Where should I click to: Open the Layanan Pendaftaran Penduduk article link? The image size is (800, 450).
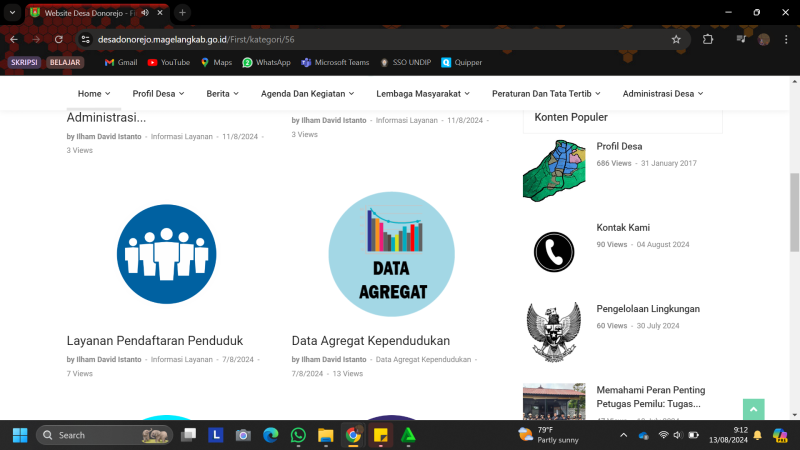coord(155,340)
